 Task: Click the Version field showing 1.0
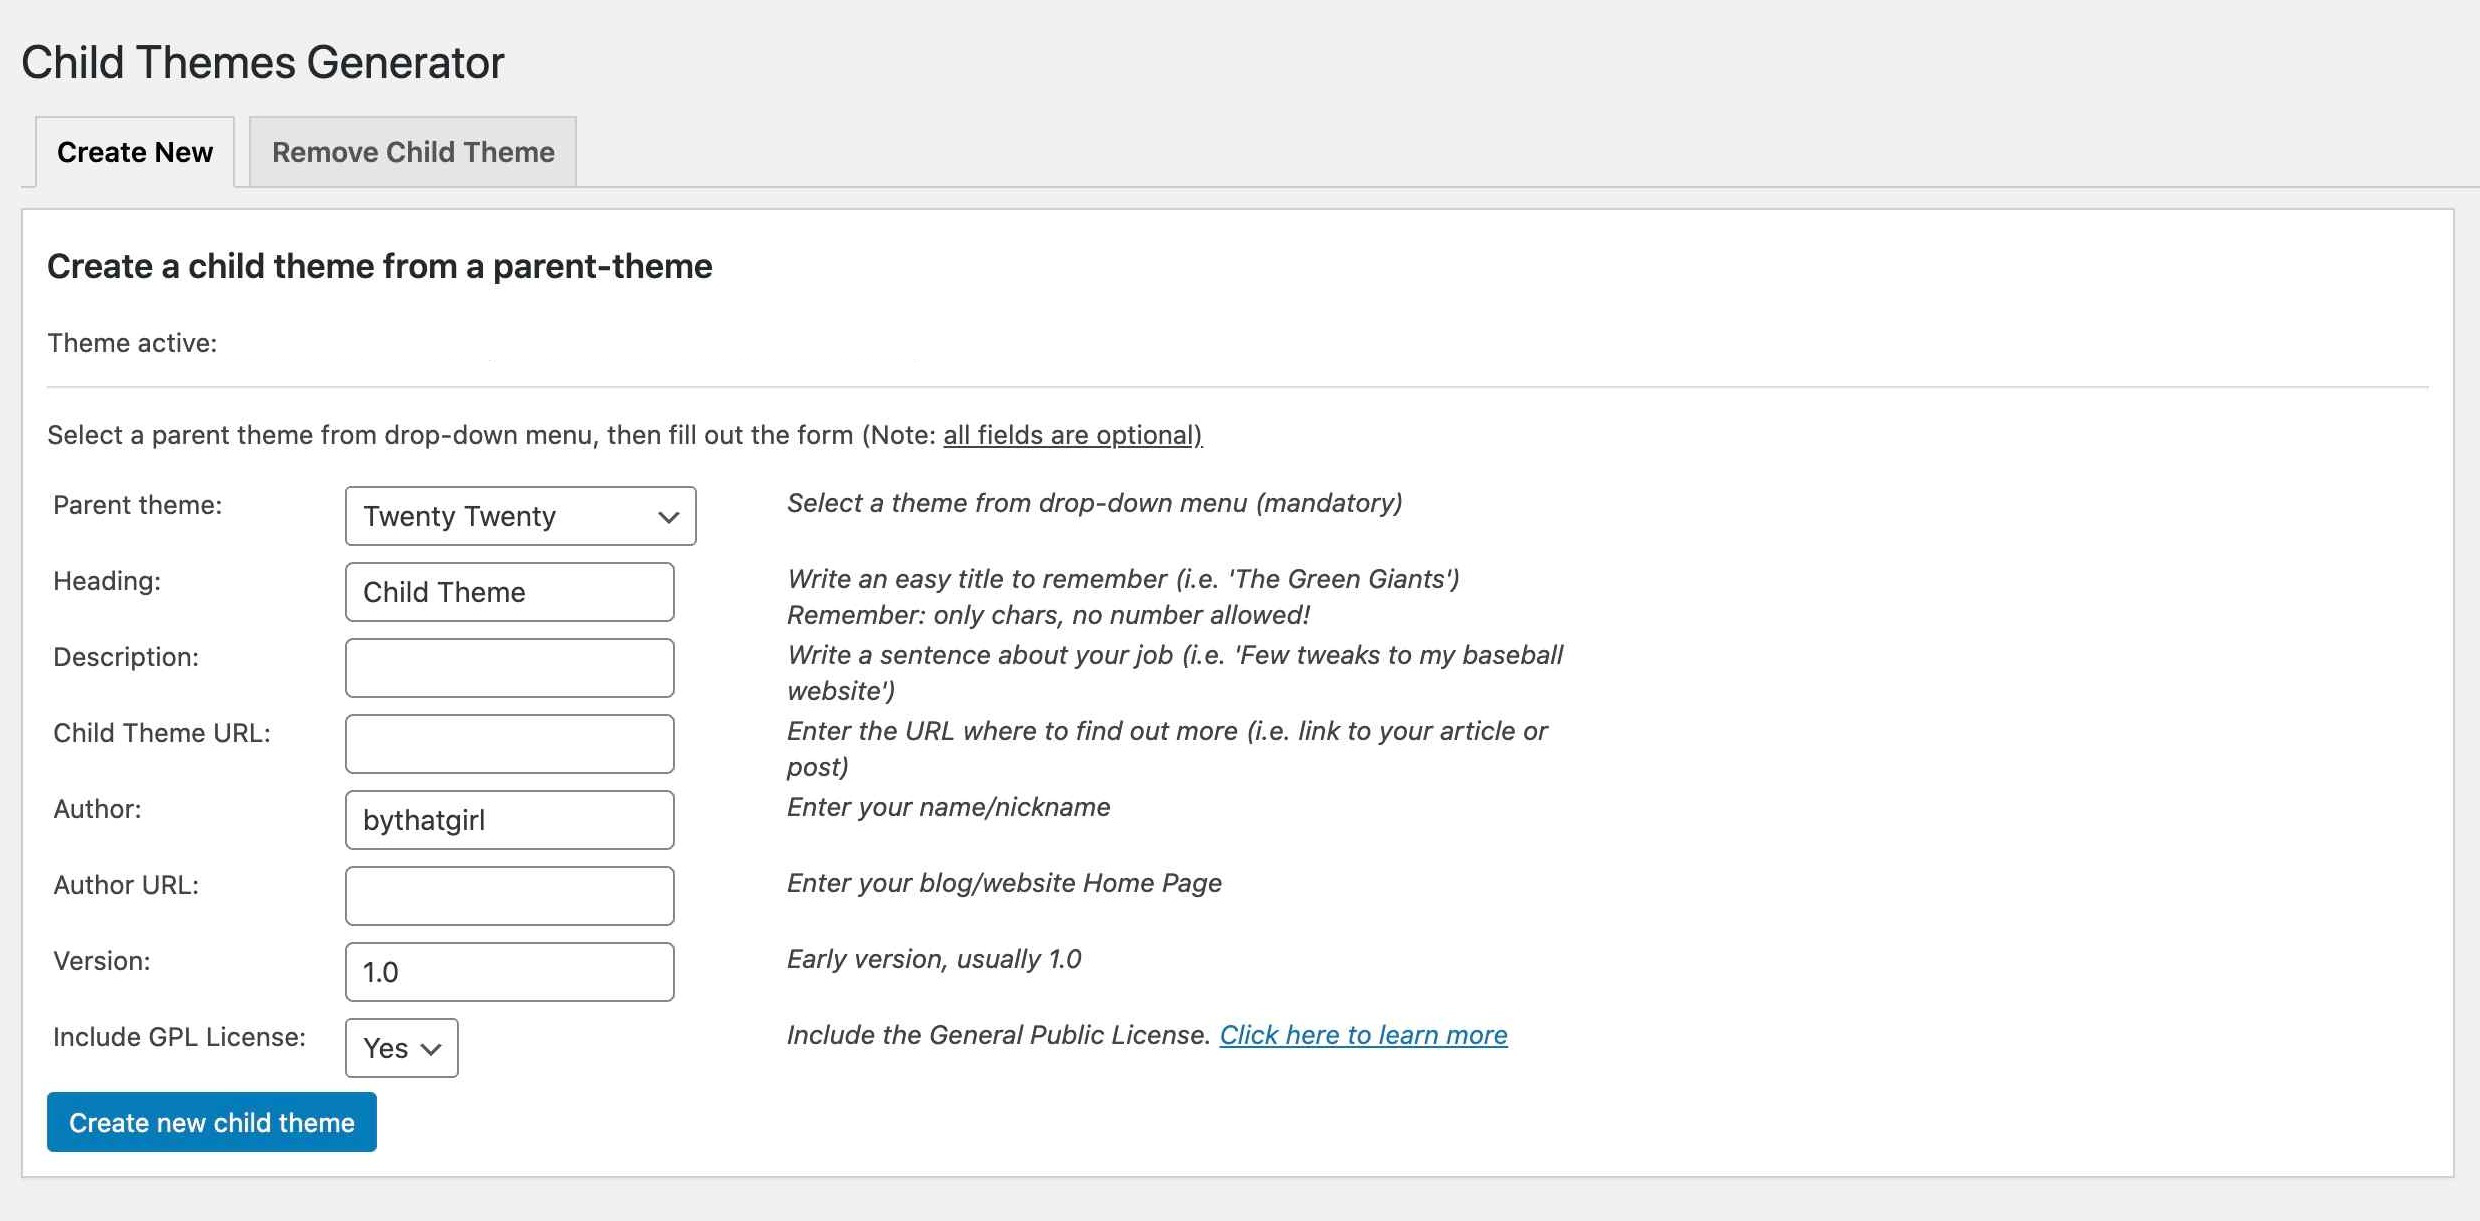point(510,972)
